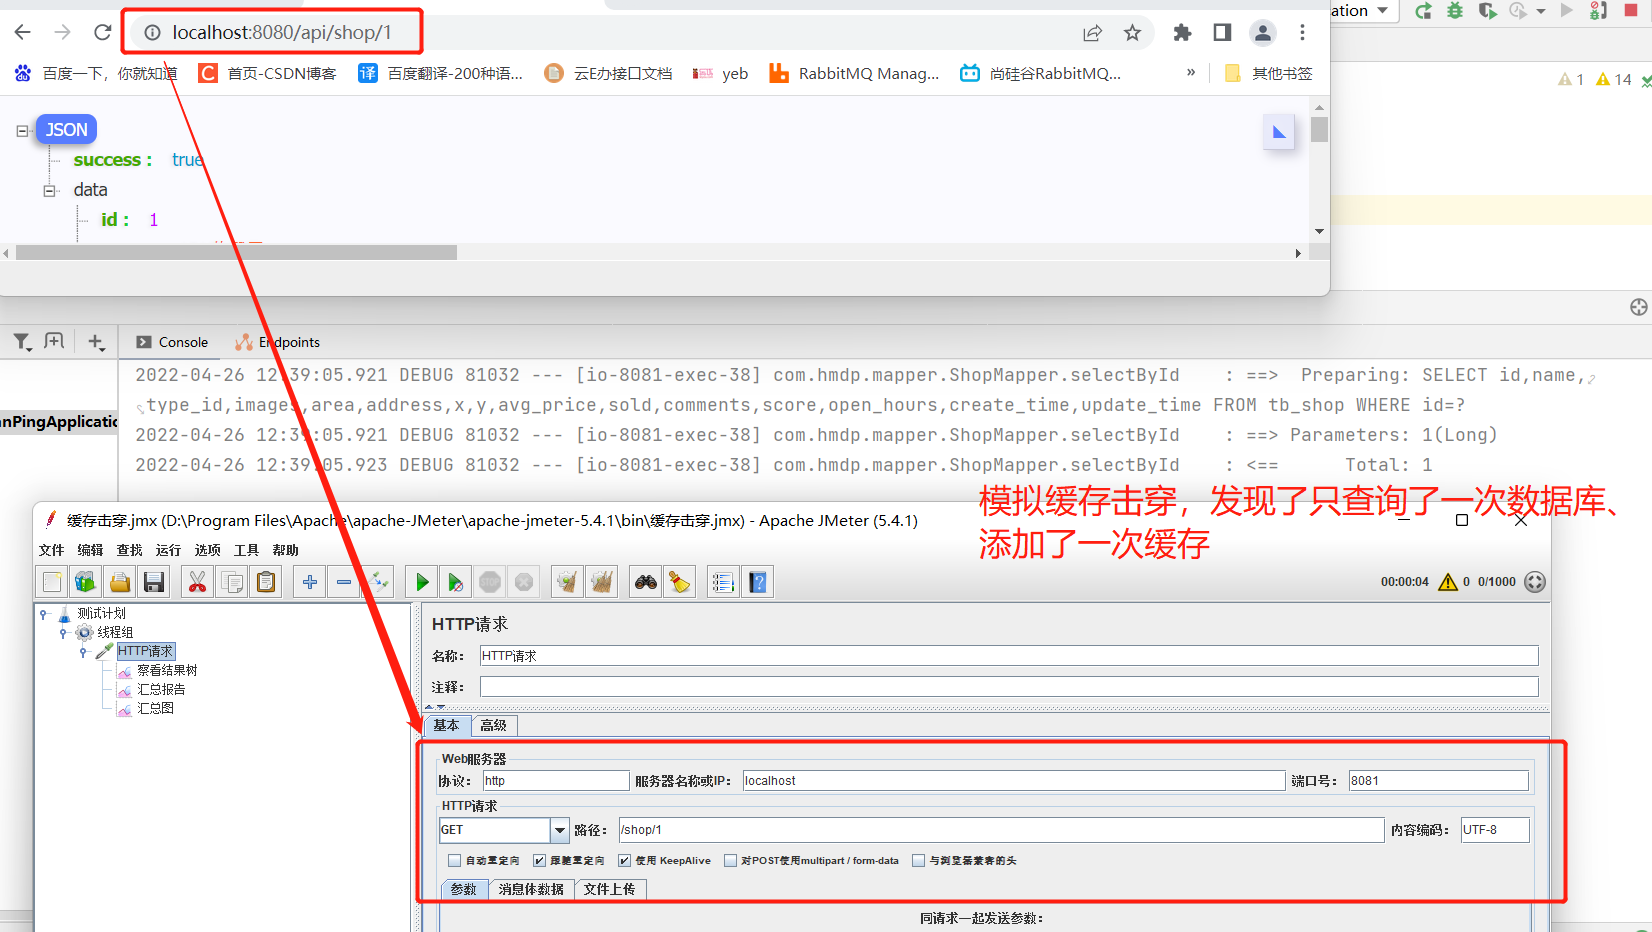Open the 其他书签 bookmarks folder

click(1268, 73)
